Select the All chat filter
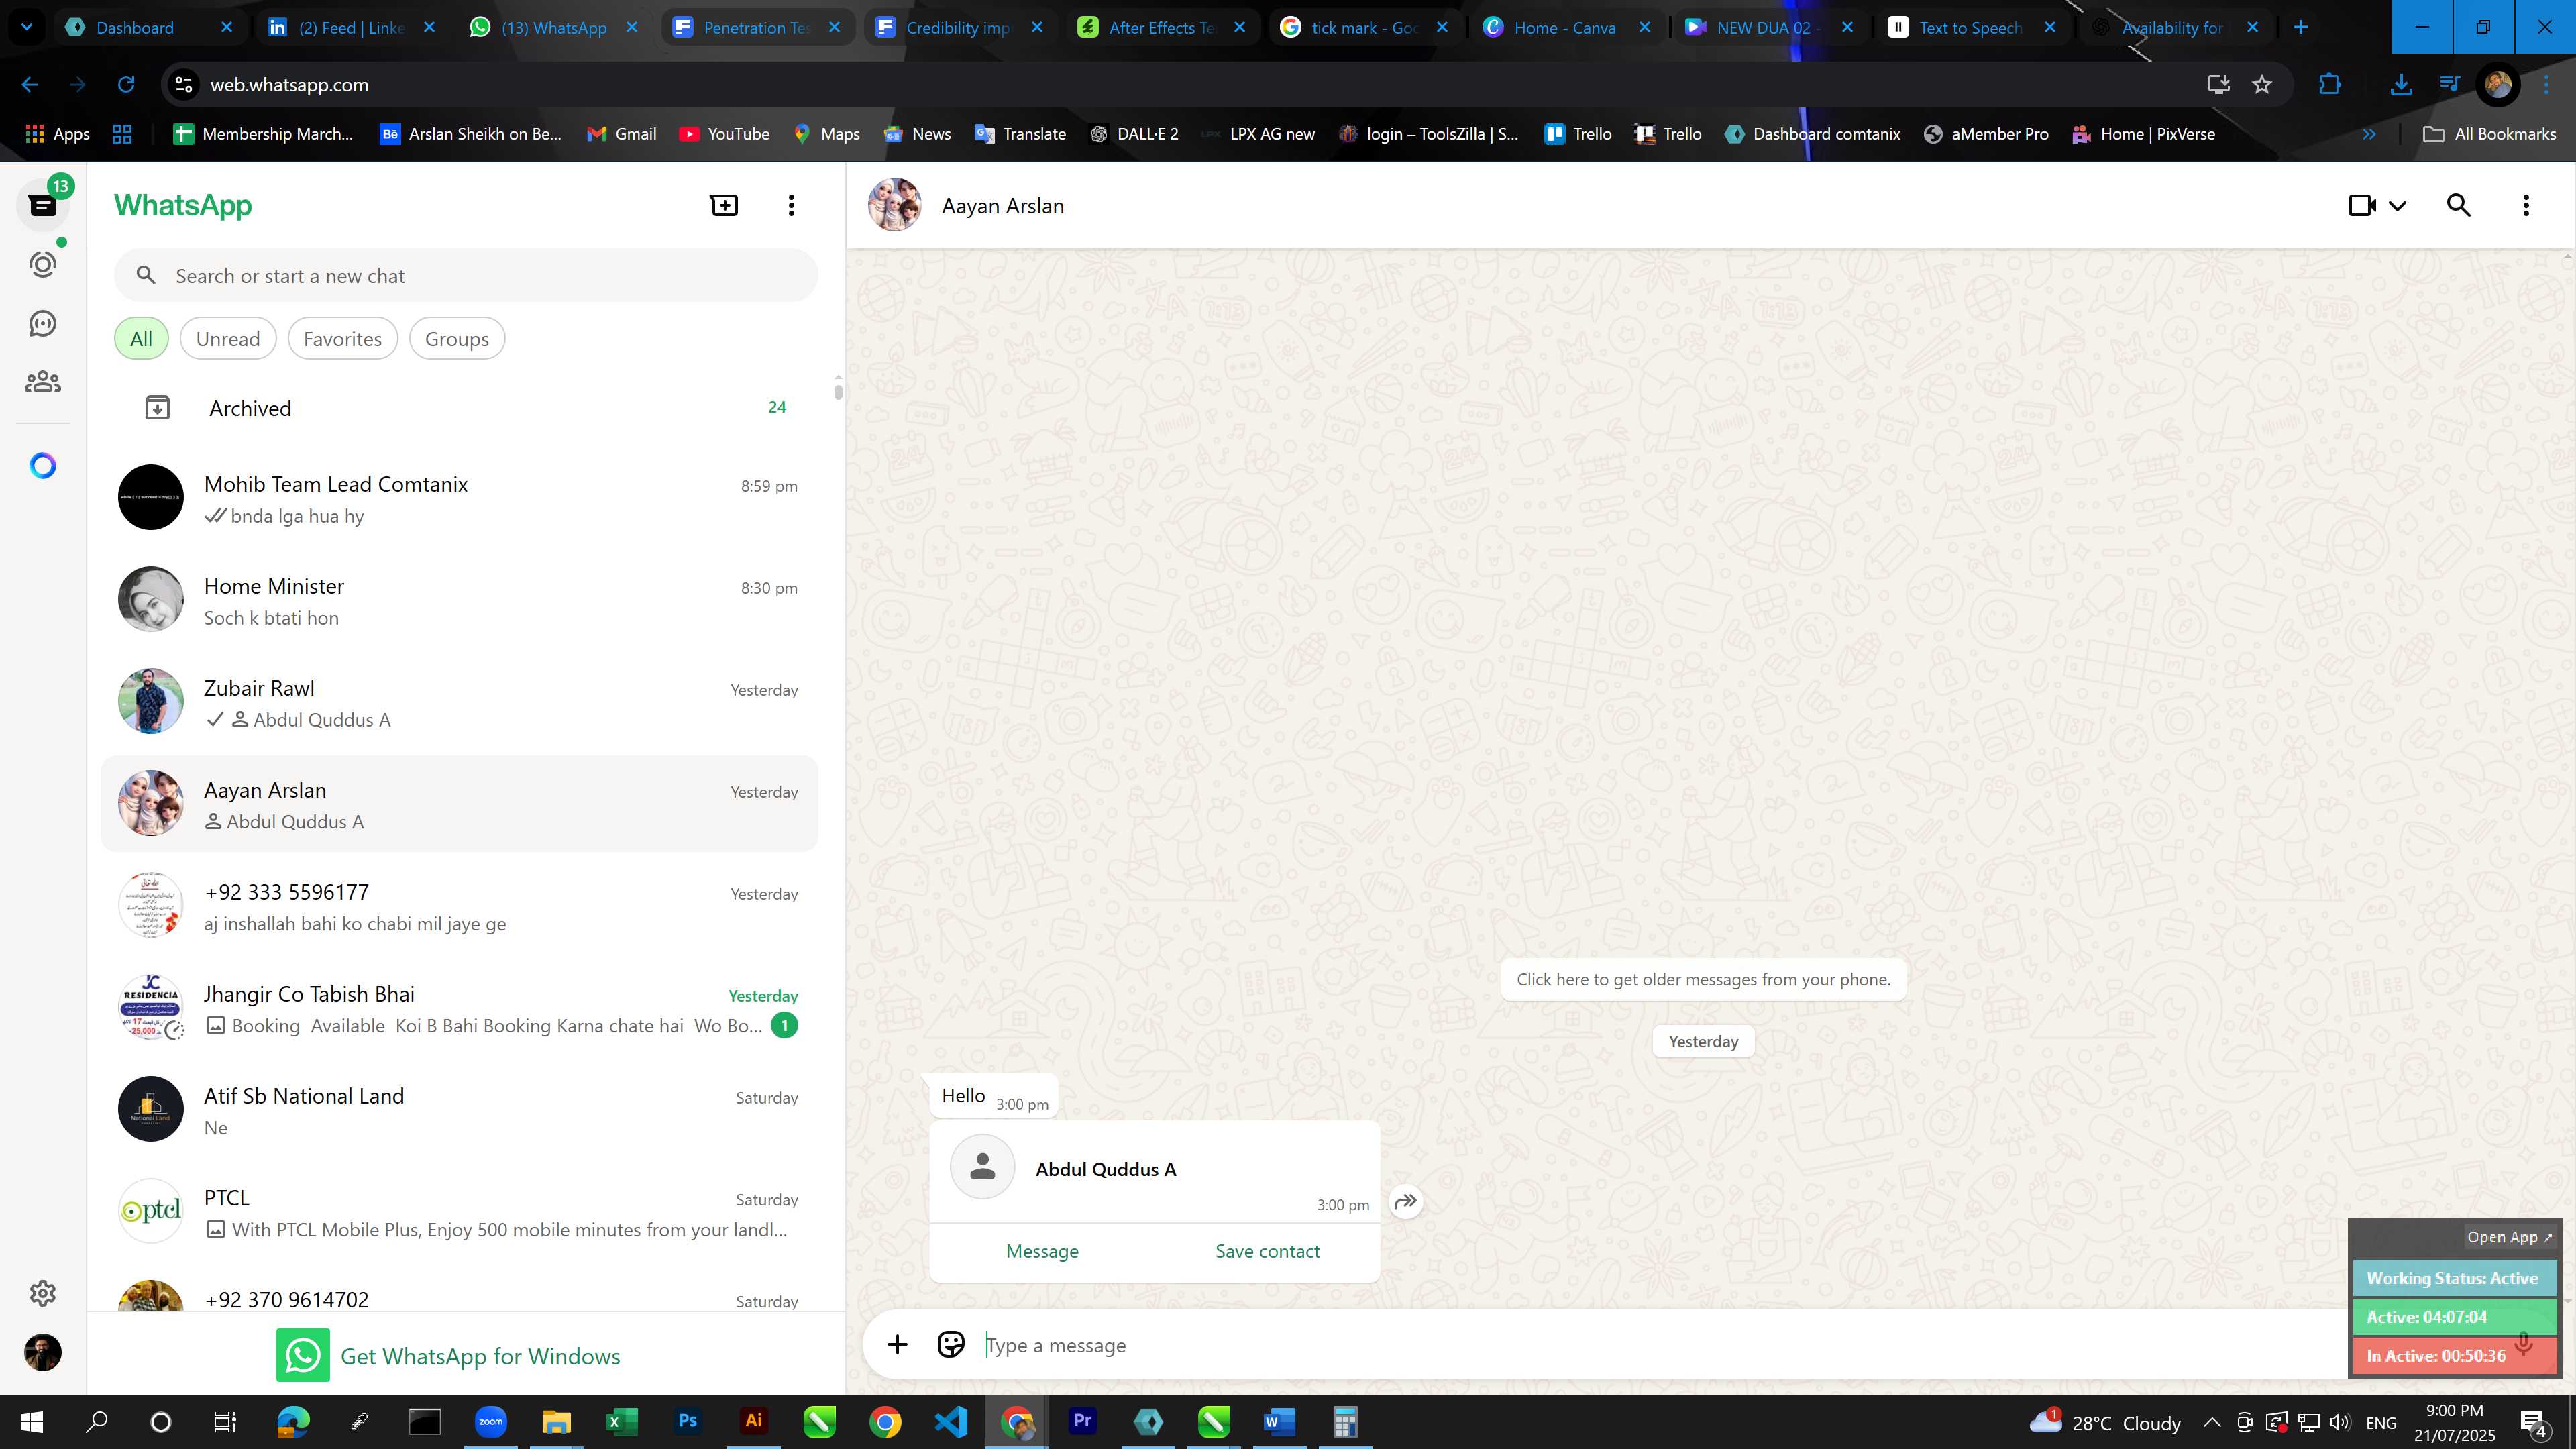Viewport: 2576px width, 1449px height. (141, 339)
